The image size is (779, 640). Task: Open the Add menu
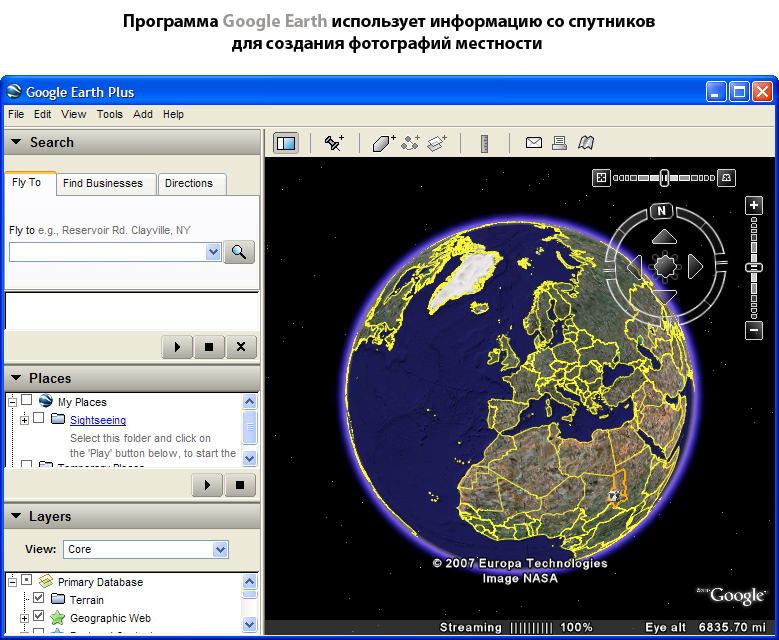(143, 114)
